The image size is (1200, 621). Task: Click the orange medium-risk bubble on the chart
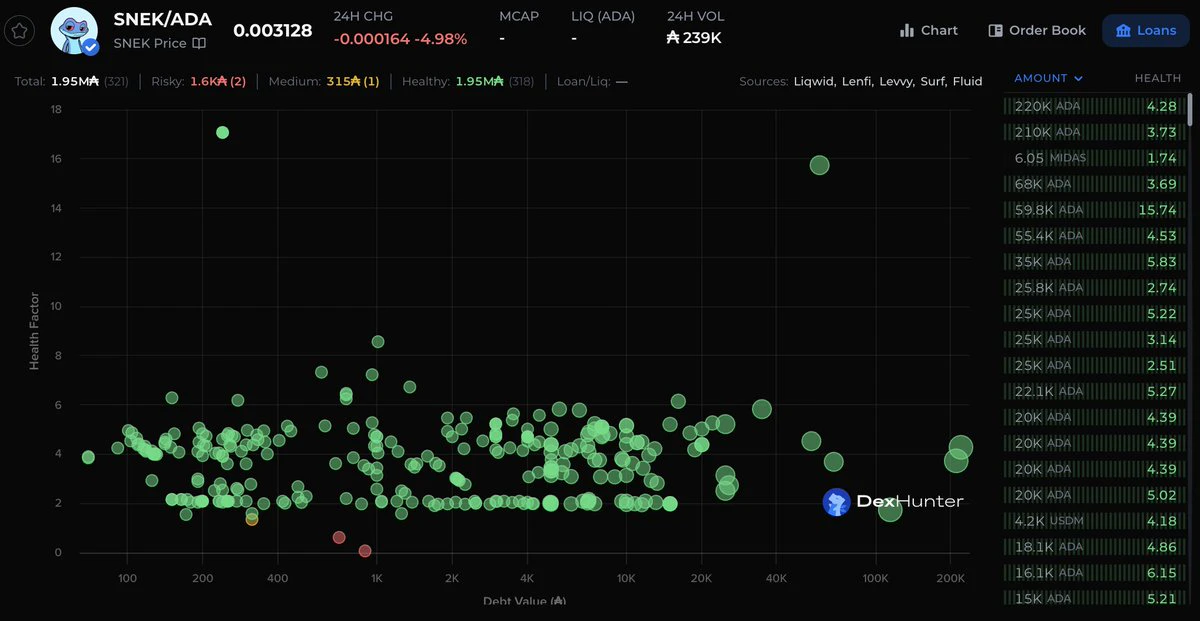[252, 518]
